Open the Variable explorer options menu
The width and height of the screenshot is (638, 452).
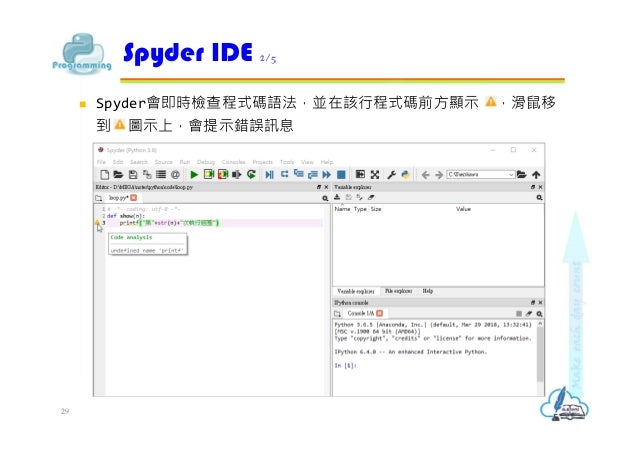(x=539, y=198)
